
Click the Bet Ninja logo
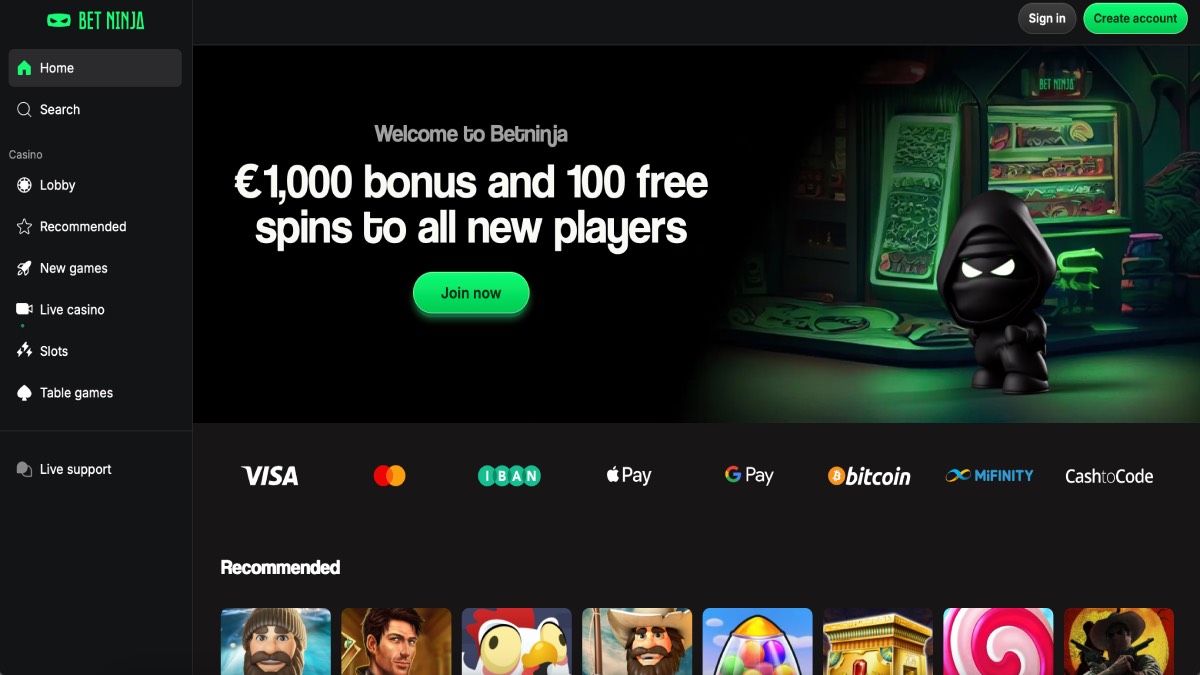pyautogui.click(x=96, y=20)
